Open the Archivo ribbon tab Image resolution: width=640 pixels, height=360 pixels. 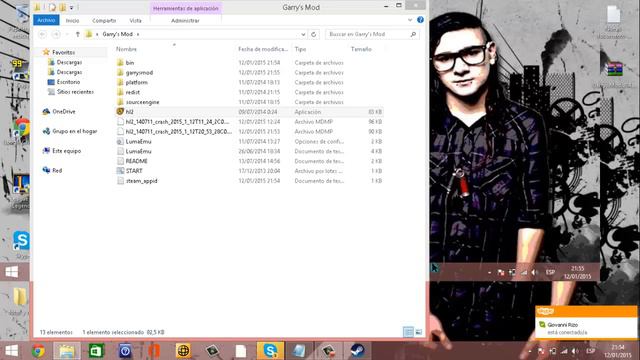tap(46, 20)
